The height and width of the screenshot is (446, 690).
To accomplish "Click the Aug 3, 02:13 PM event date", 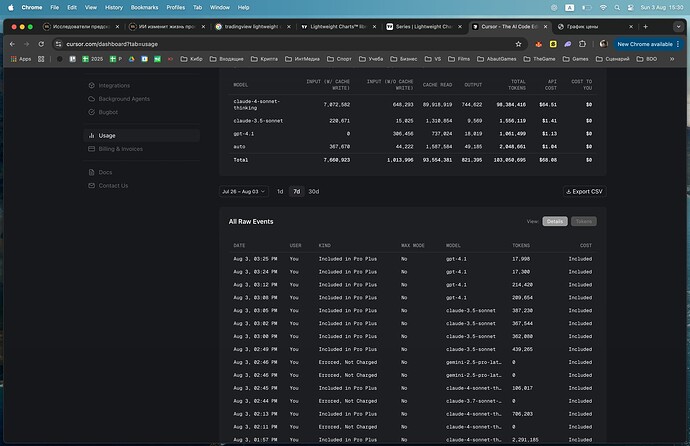I will click(255, 414).
